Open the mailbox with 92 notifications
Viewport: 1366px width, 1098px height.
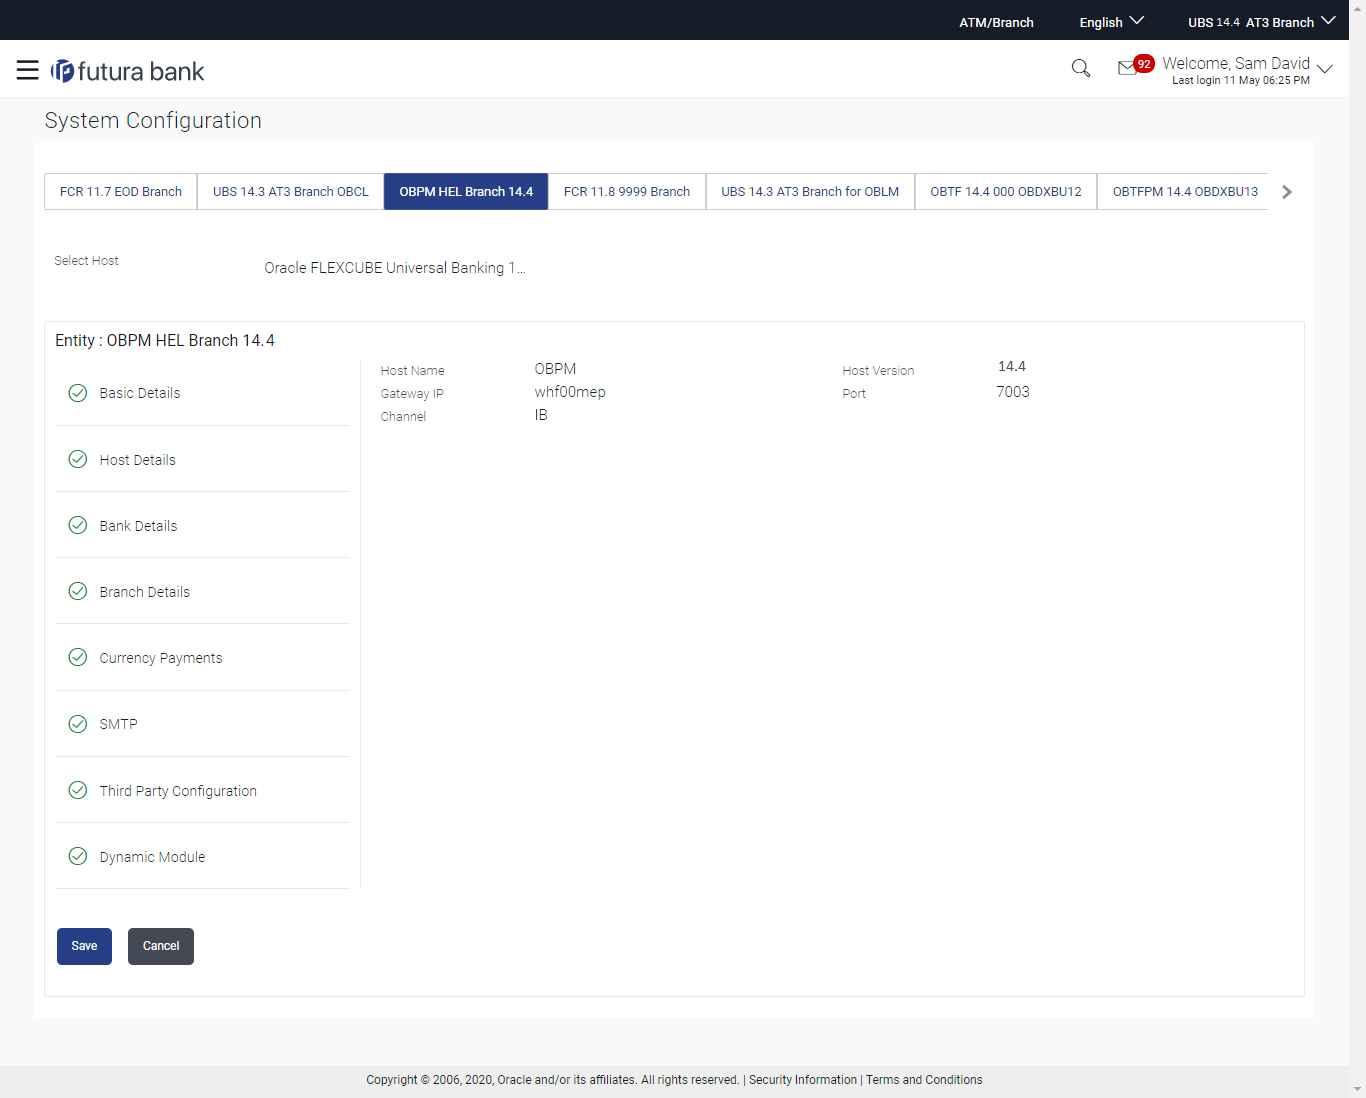(x=1135, y=66)
